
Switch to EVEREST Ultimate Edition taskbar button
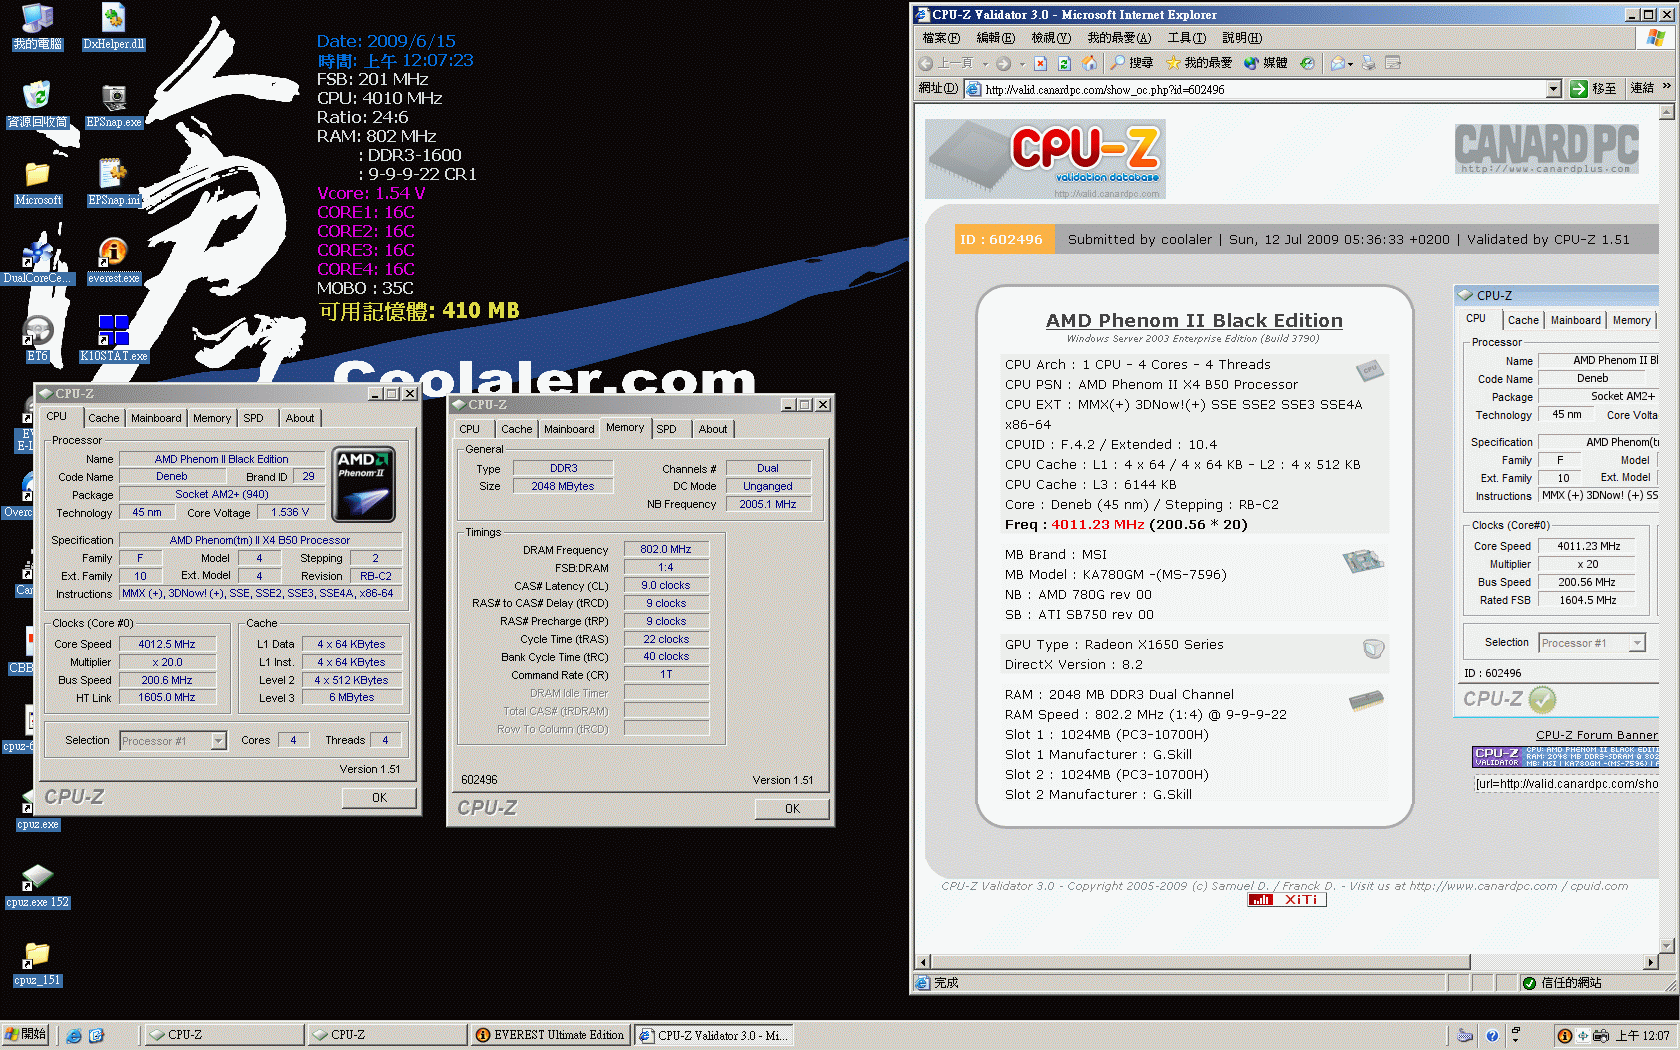(550, 1035)
